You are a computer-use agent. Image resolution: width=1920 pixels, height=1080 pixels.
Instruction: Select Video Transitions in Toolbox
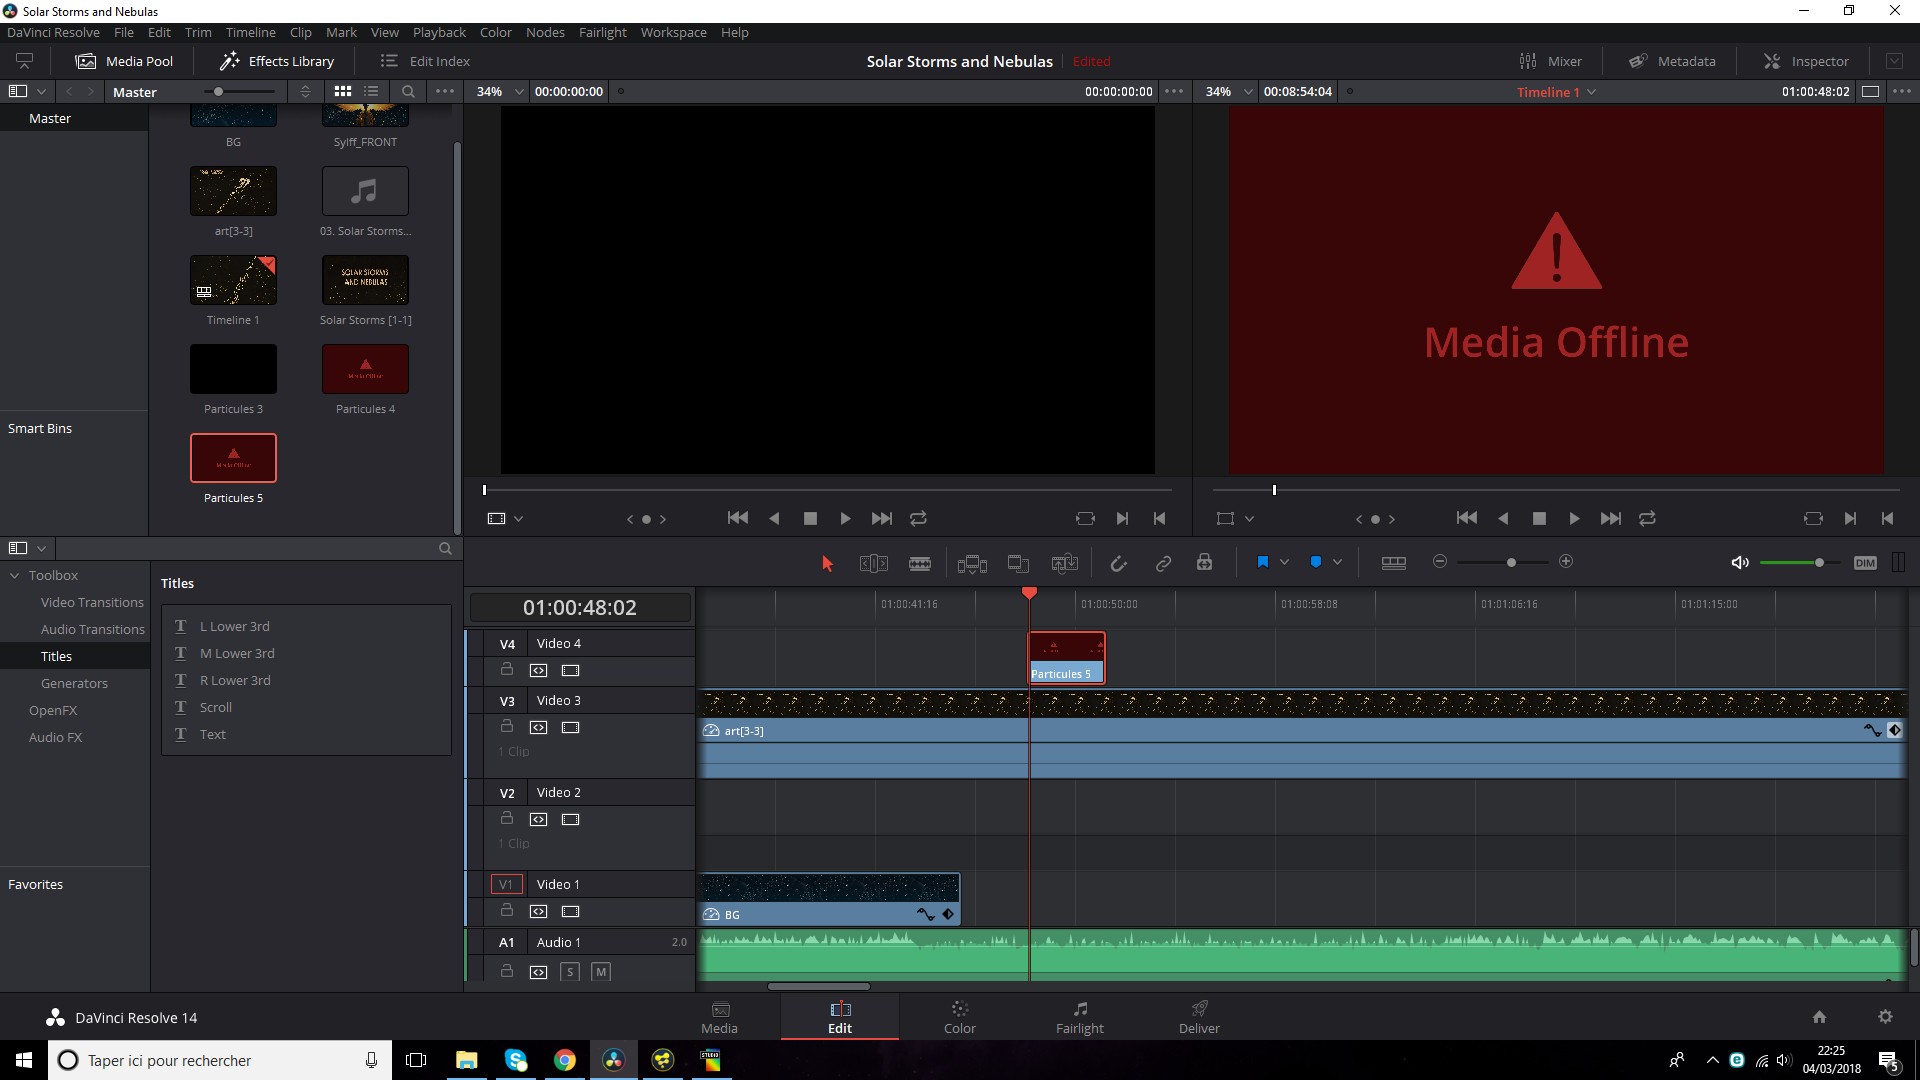pos(92,602)
